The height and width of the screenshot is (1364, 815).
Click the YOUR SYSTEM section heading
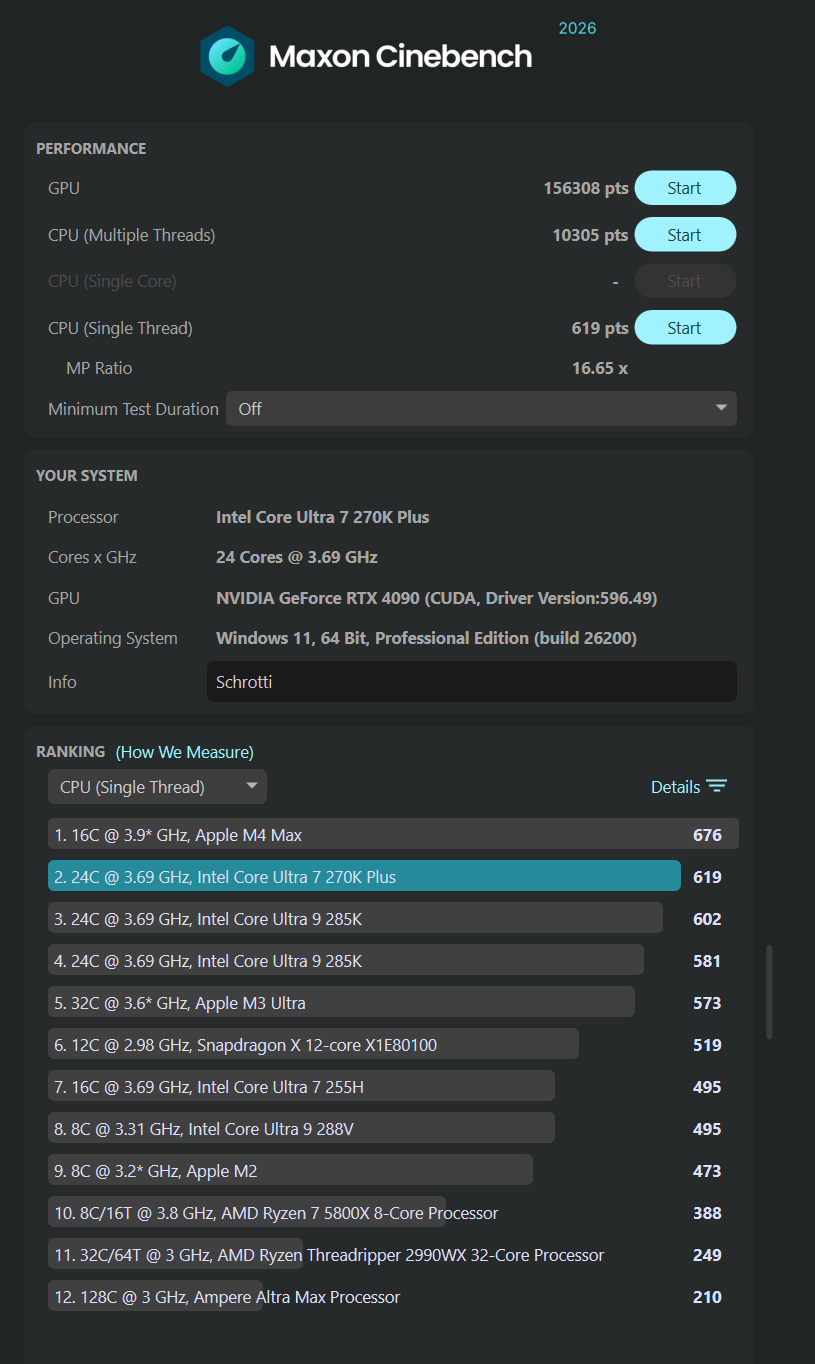pos(87,476)
